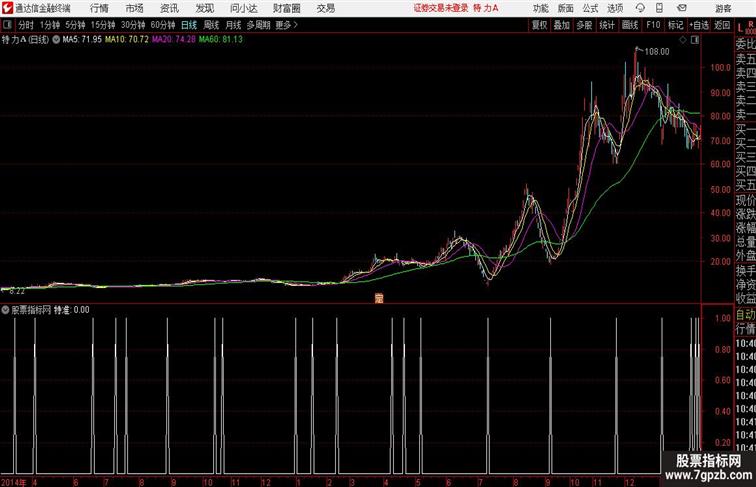Click the 返回 back button
This screenshot has width=756, height=487.
click(x=722, y=25)
